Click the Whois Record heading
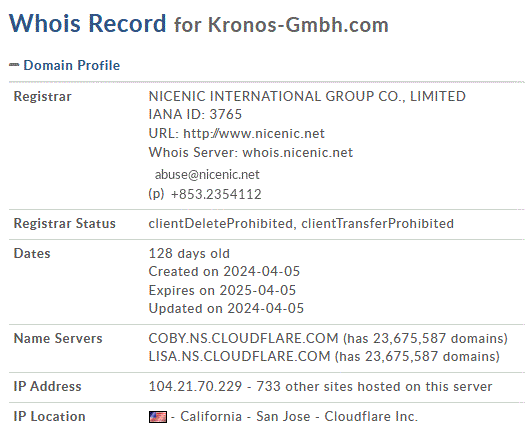 click(x=88, y=23)
